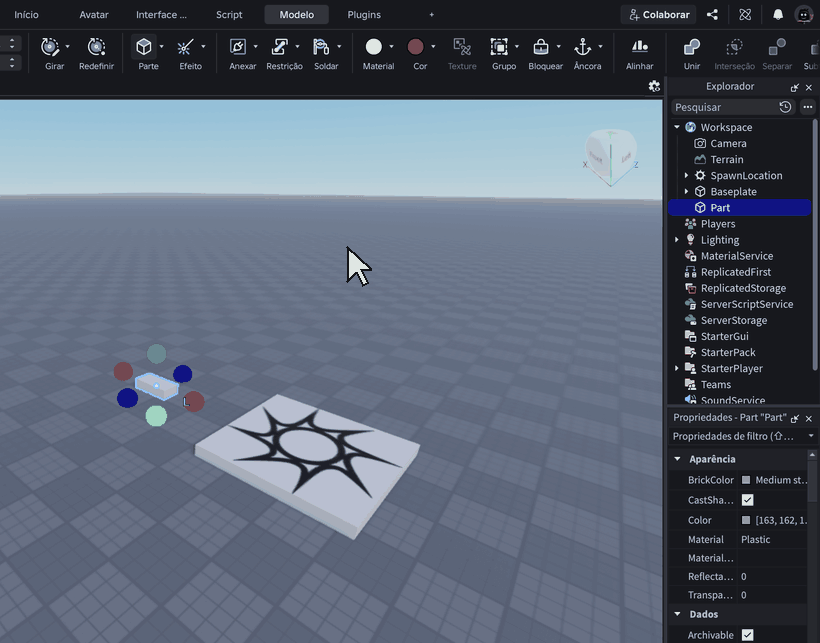
Task: Click the Cor color swatch
Action: 415,47
